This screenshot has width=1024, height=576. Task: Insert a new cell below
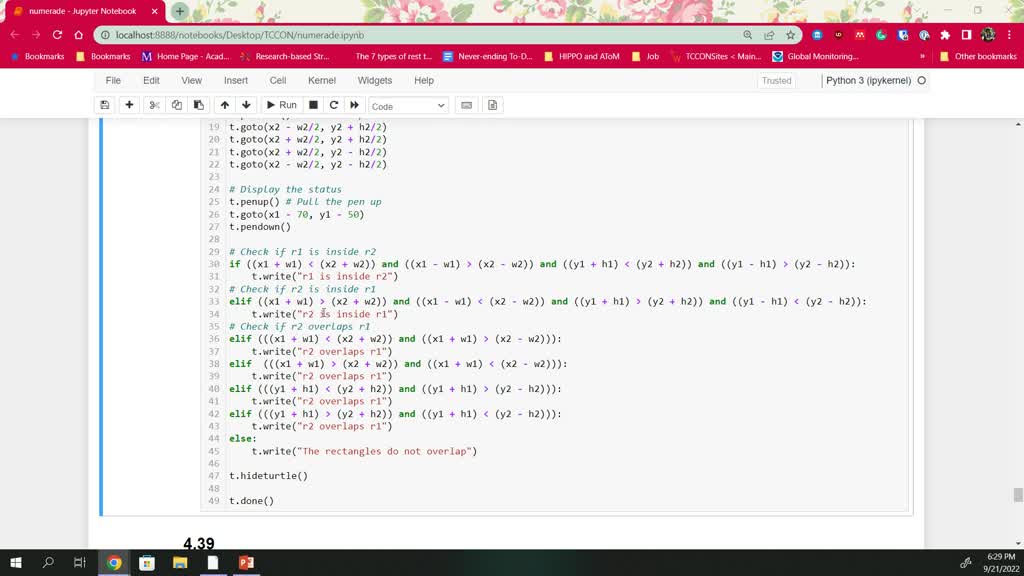pyautogui.click(x=131, y=105)
